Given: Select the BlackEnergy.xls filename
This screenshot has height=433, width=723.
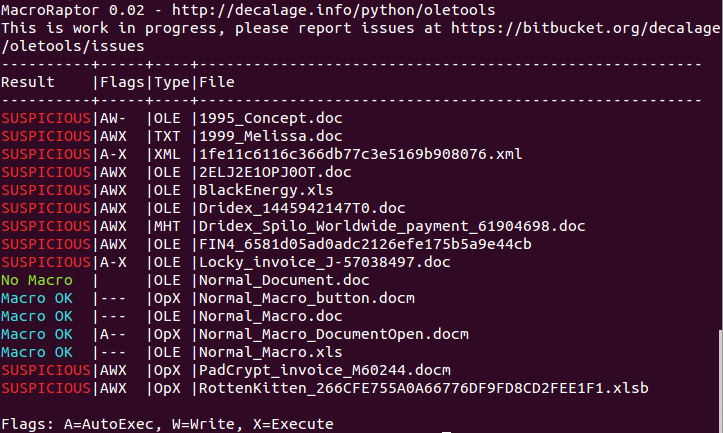Looking at the screenshot, I should click(266, 190).
